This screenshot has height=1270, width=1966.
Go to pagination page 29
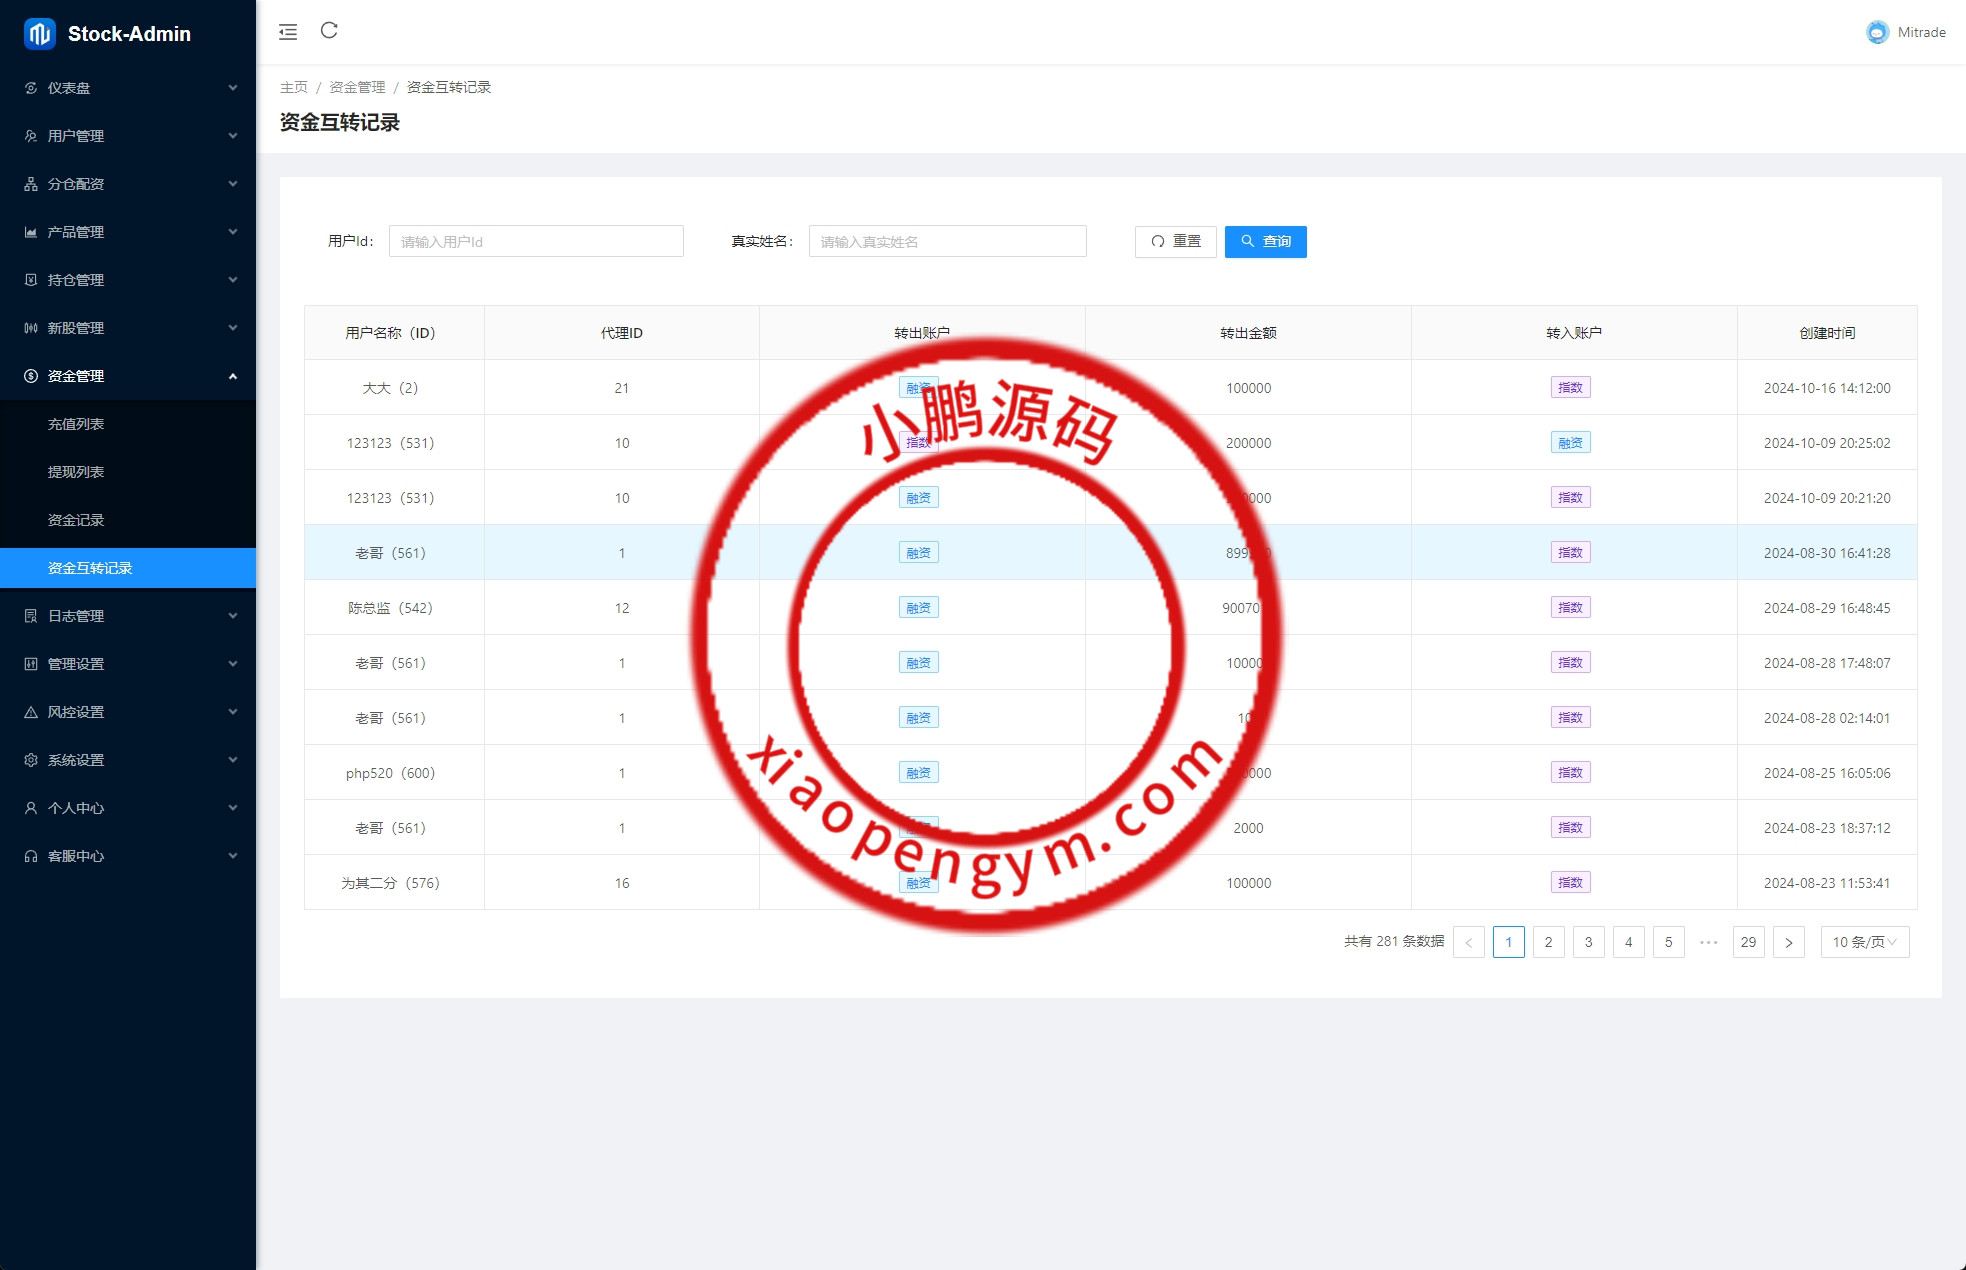click(1748, 942)
